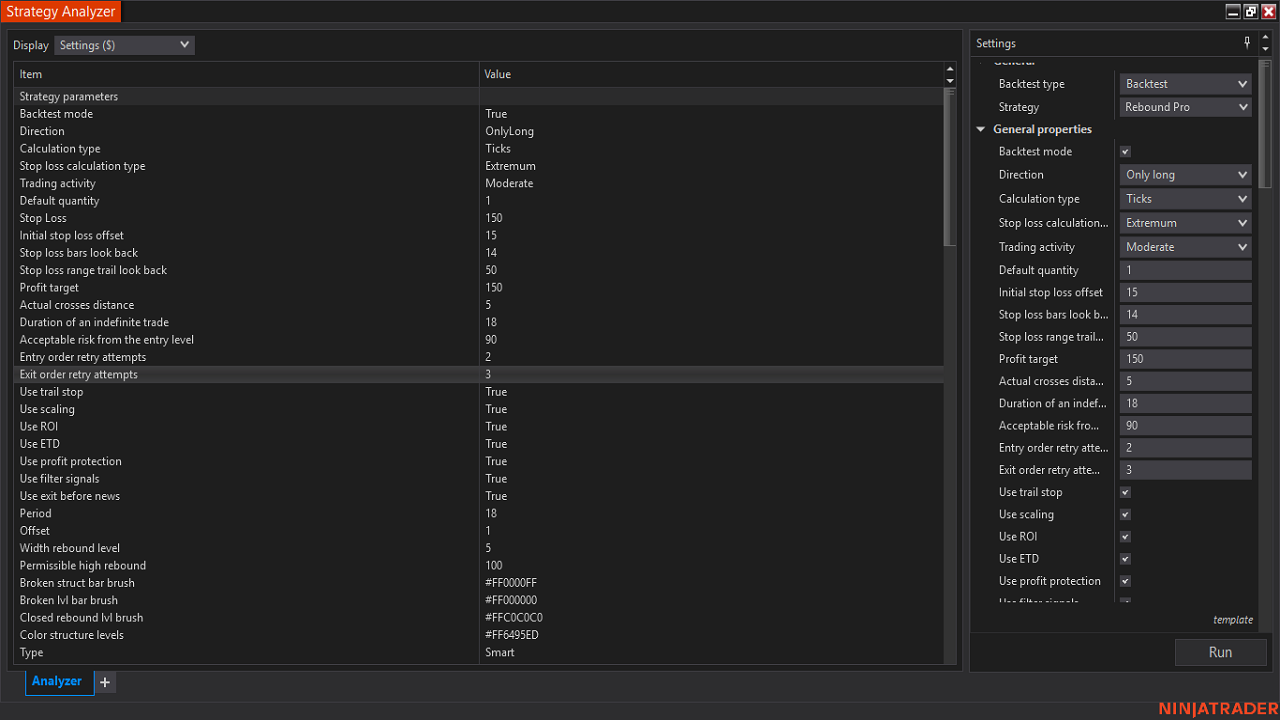Choose a strategy from Rebound Pro dropdown
Image resolution: width=1280 pixels, height=720 pixels.
click(1185, 107)
